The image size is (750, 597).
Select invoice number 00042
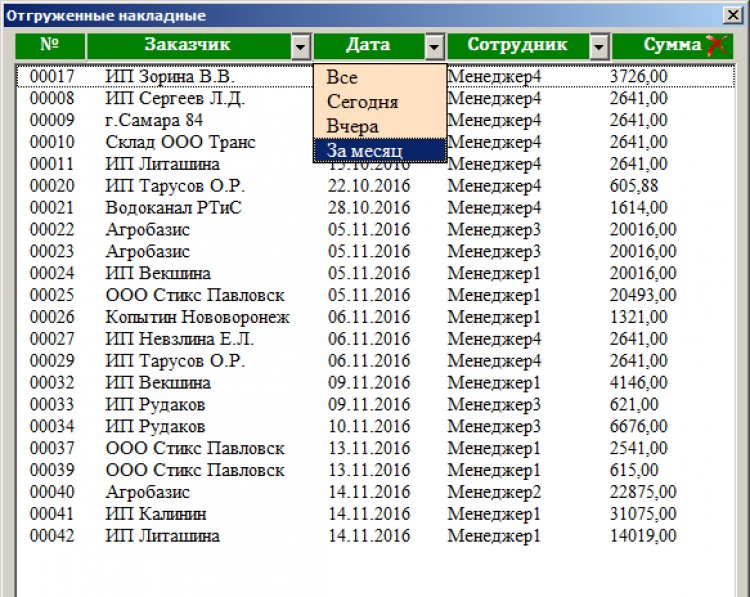(x=52, y=536)
